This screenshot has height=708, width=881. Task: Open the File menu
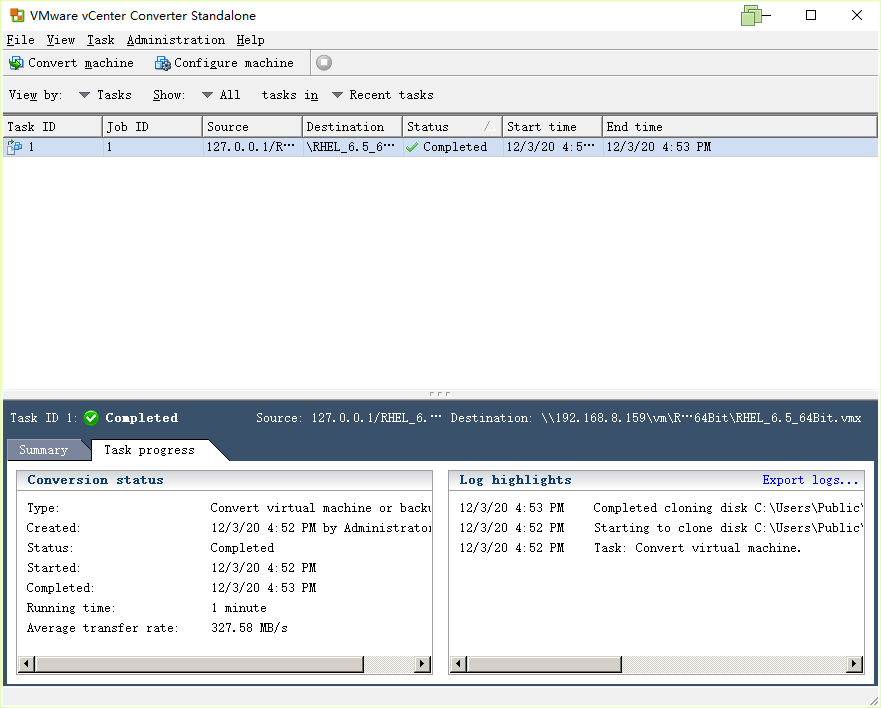20,40
